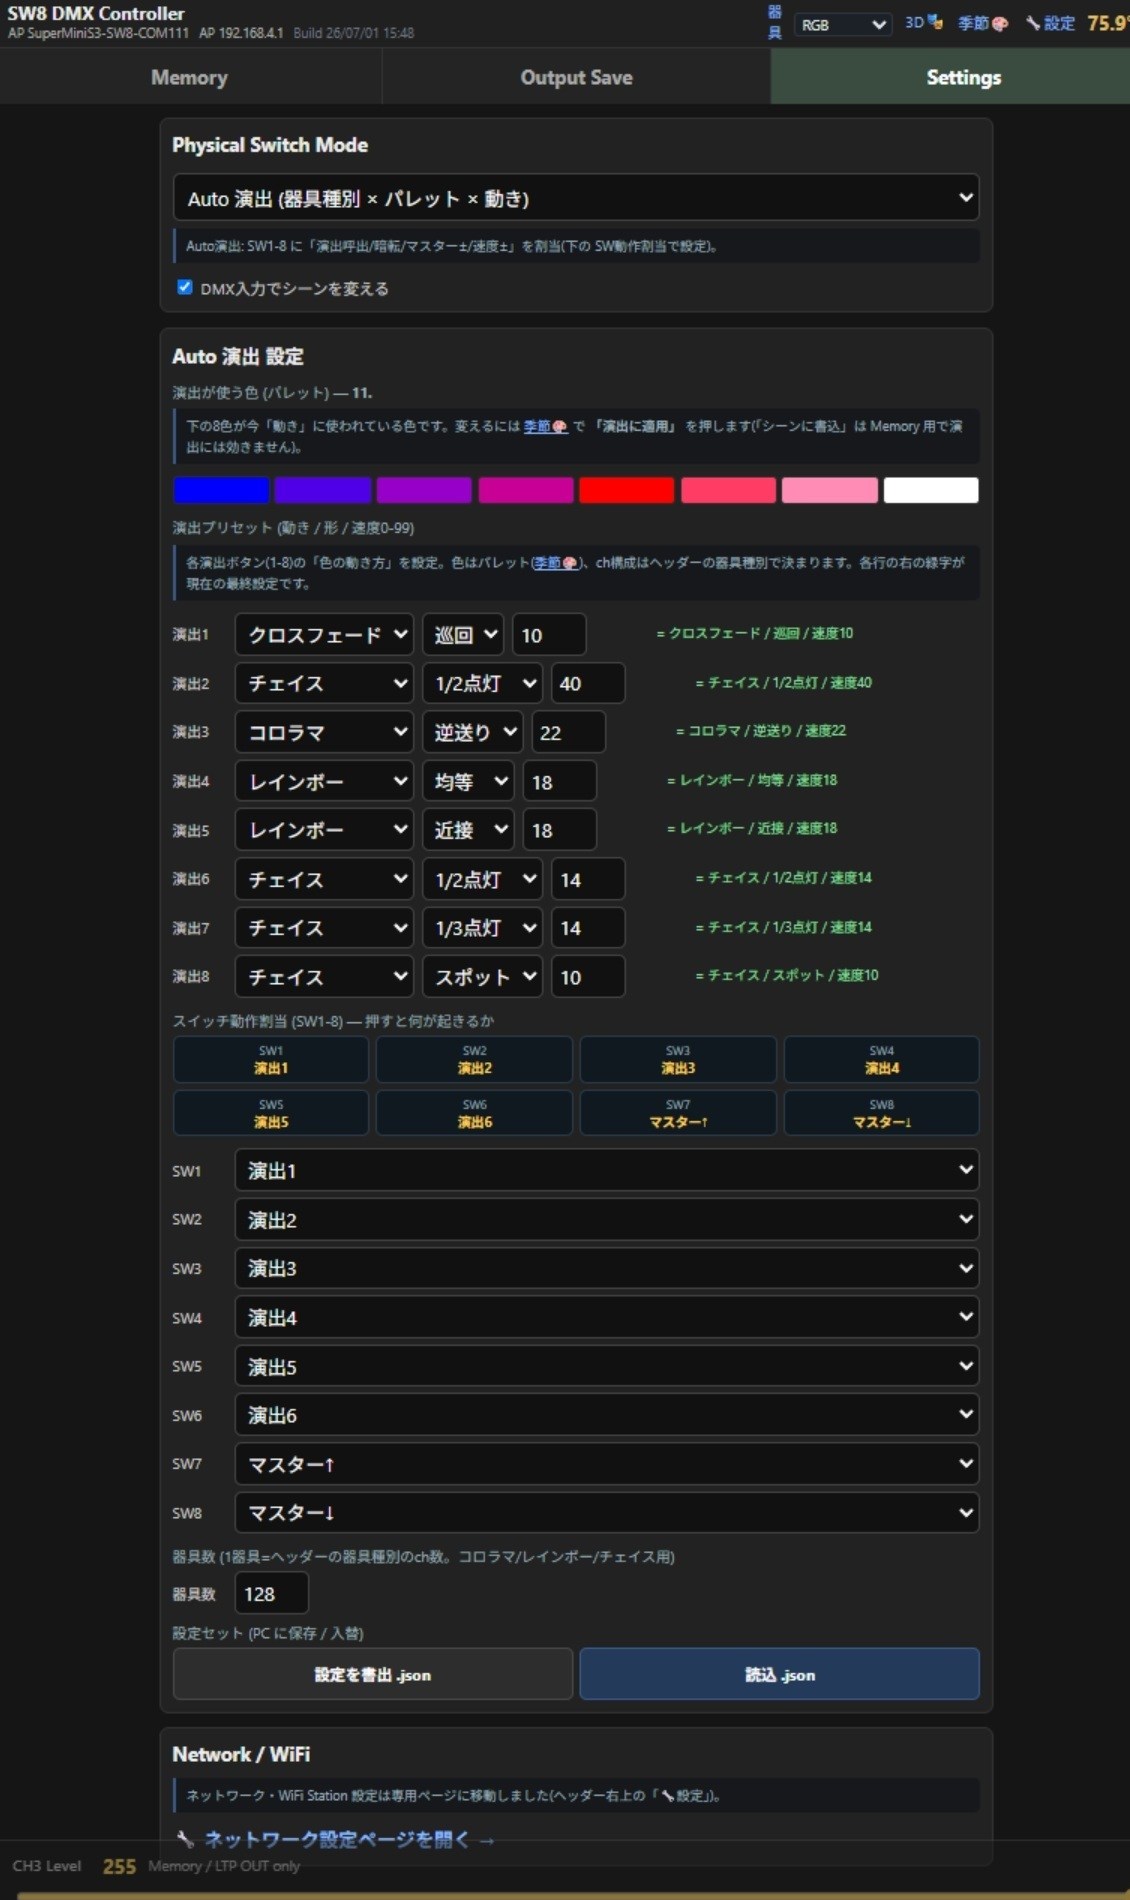Screen dimensions: 1130x1900
Task: Click SW1 演出1 switch tile
Action: (271, 1059)
